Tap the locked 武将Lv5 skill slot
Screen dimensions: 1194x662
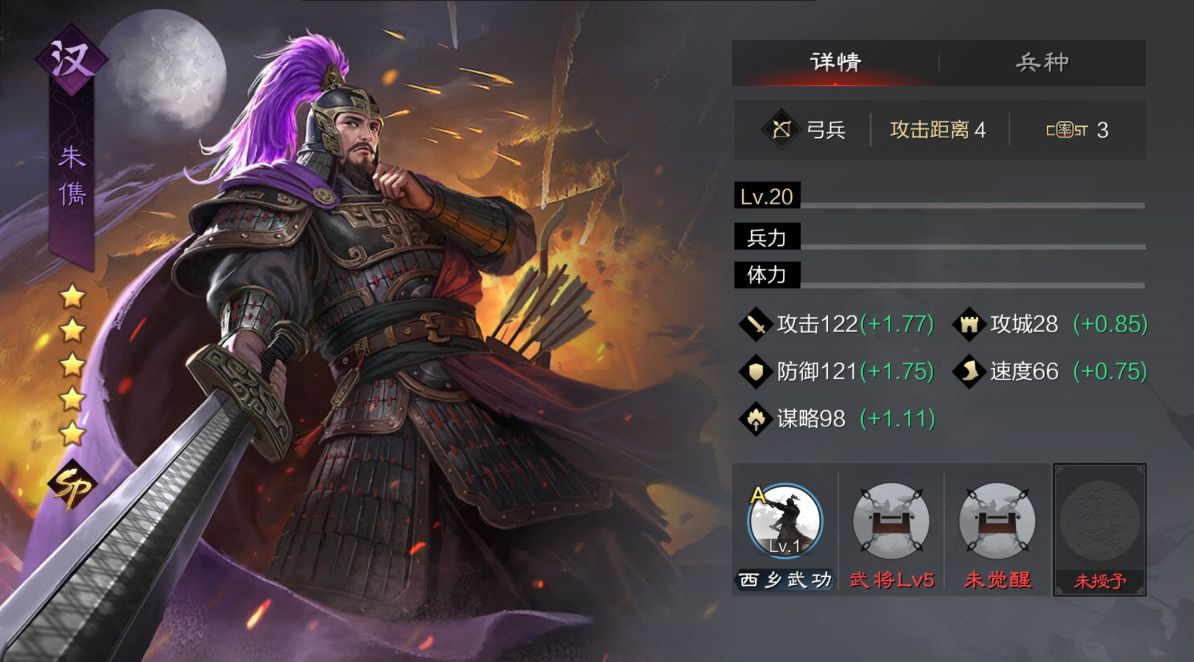(x=891, y=522)
